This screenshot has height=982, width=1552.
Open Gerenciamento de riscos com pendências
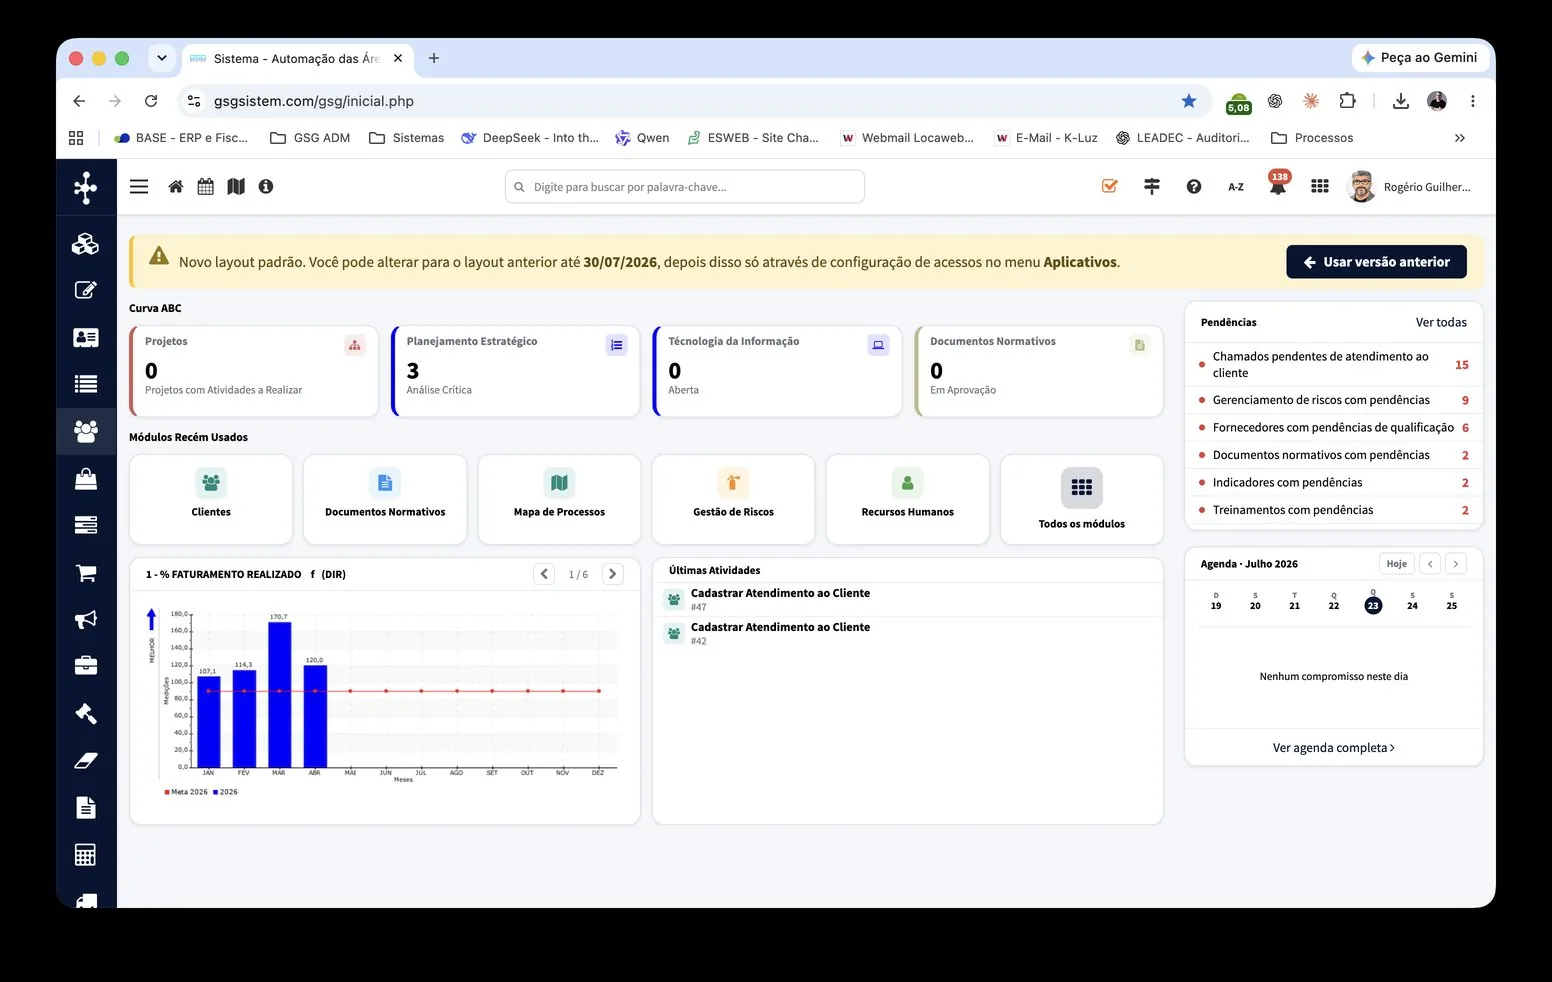point(1334,400)
